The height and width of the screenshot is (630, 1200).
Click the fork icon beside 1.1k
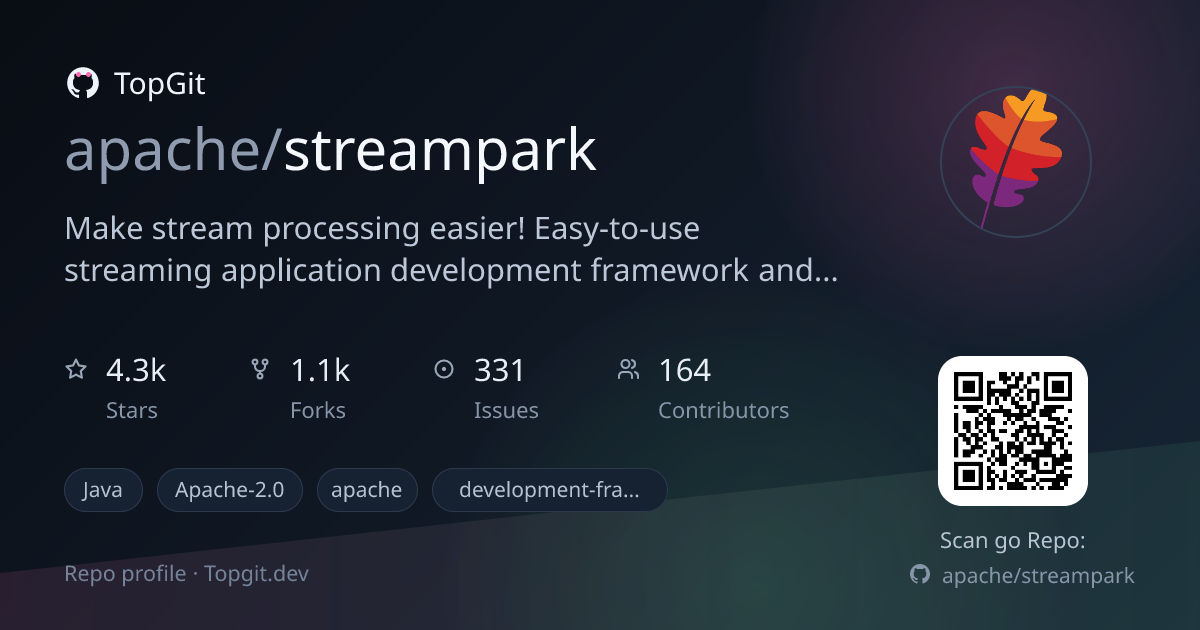tap(260, 370)
